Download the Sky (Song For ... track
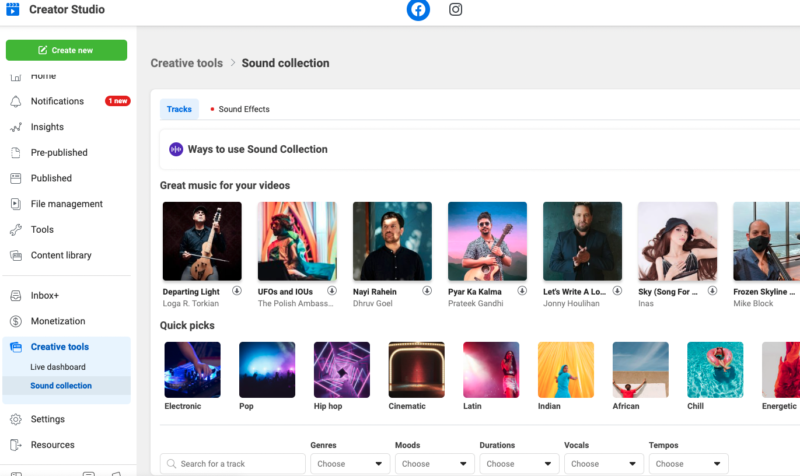Image resolution: width=800 pixels, height=476 pixels. pyautogui.click(x=712, y=291)
